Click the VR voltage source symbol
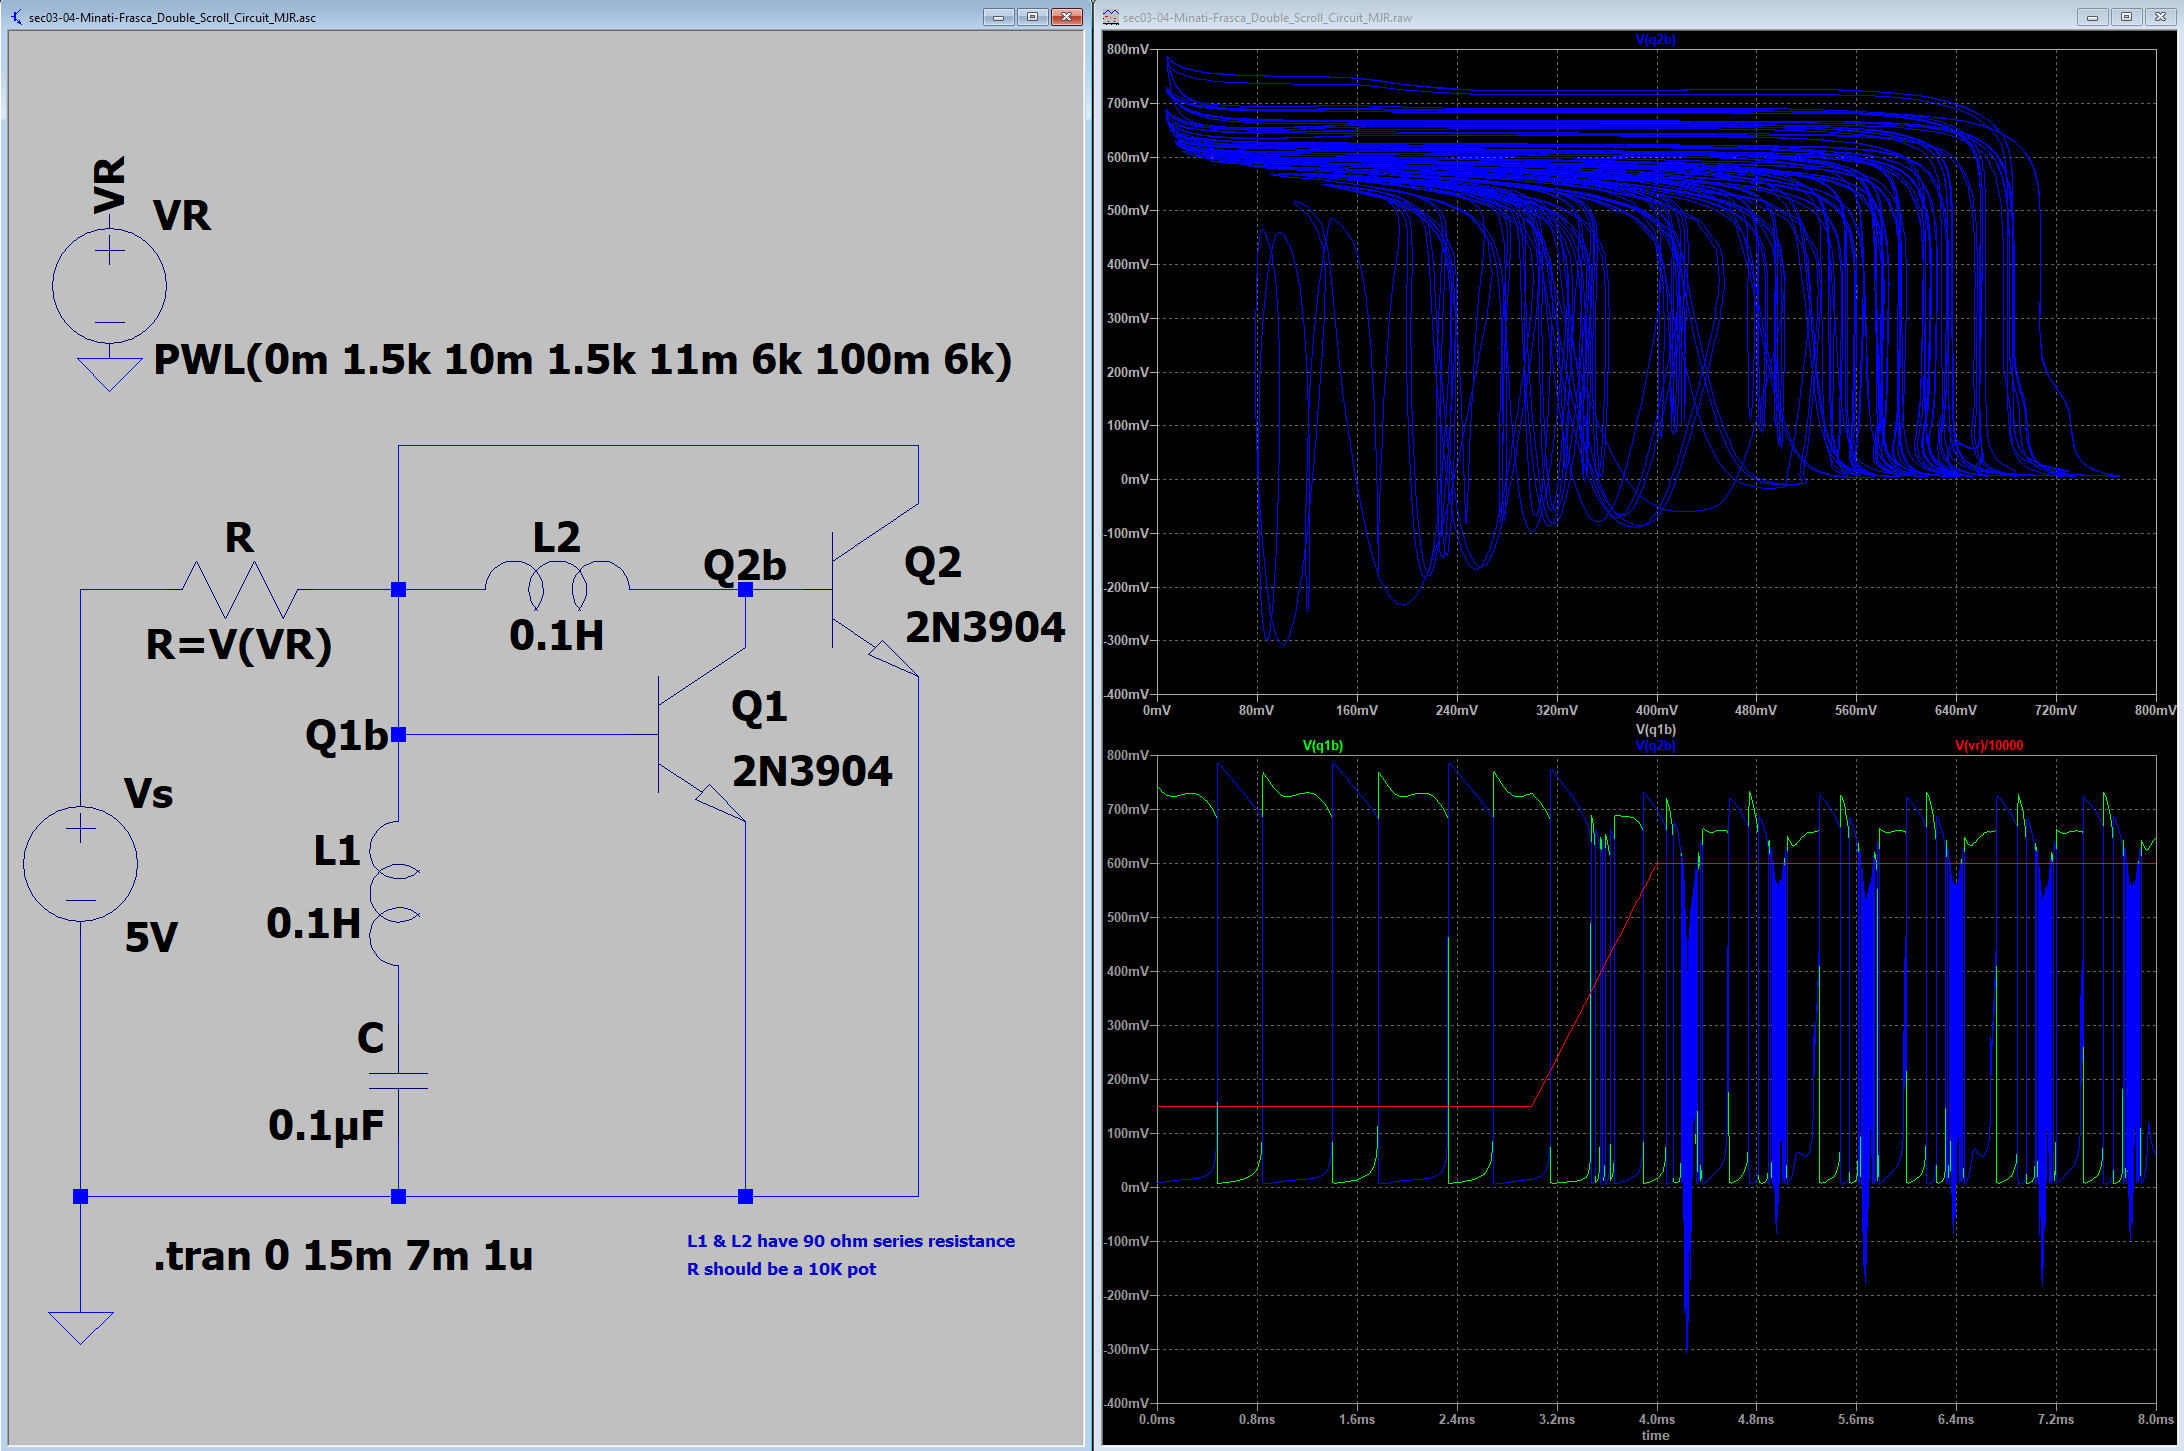This screenshot has height=1451, width=2184. click(109, 285)
